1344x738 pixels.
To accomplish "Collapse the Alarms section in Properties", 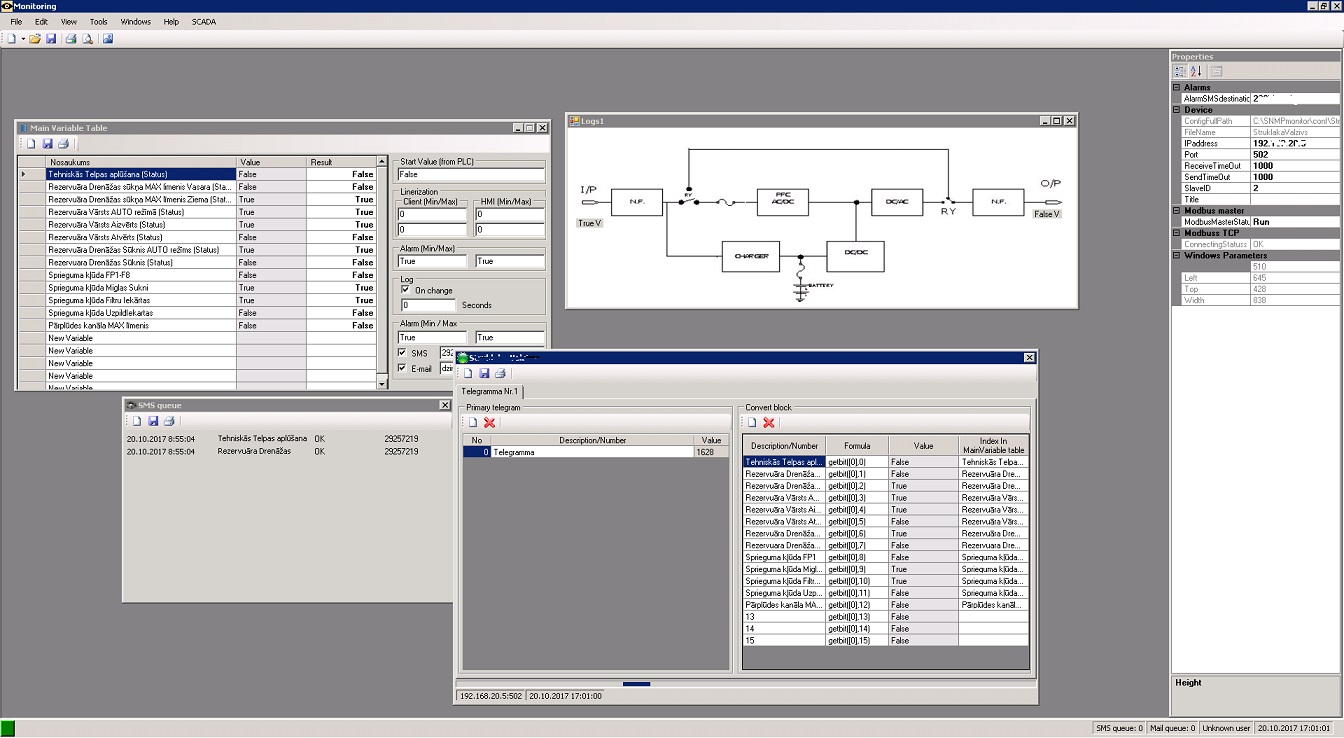I will tap(1177, 88).
